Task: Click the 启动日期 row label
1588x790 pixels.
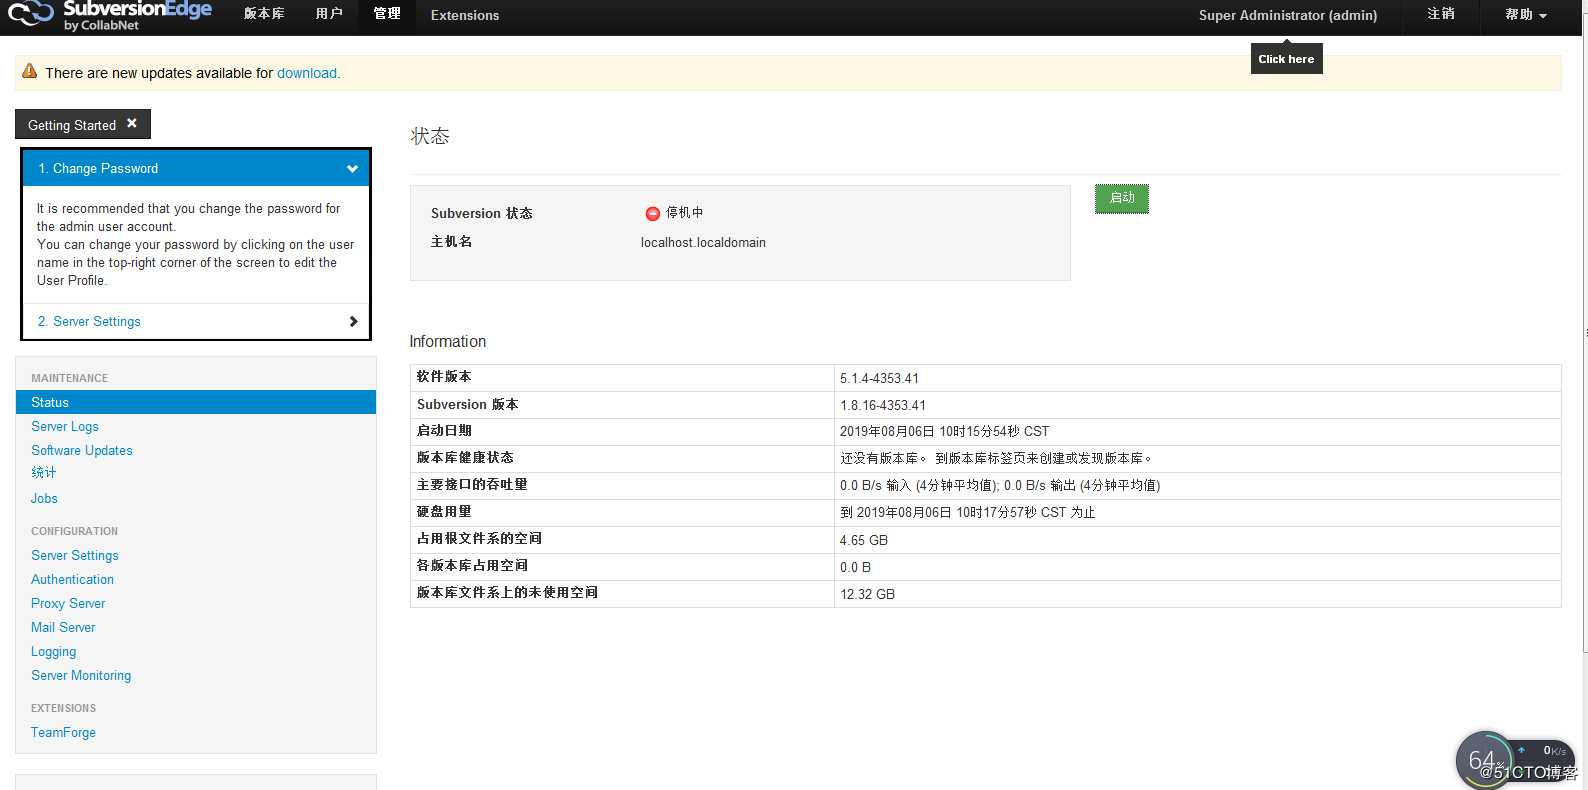Action: click(444, 430)
